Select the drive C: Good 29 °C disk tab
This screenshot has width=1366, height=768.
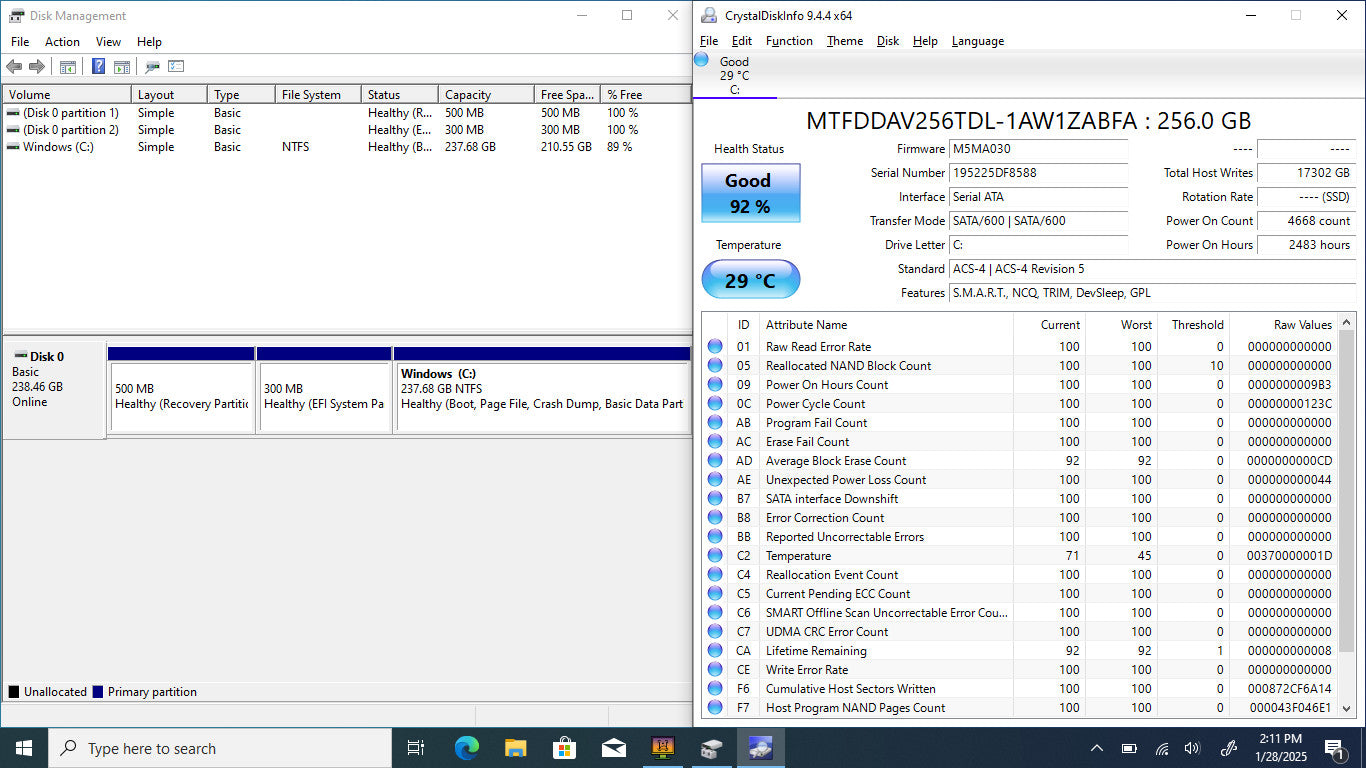(x=734, y=76)
